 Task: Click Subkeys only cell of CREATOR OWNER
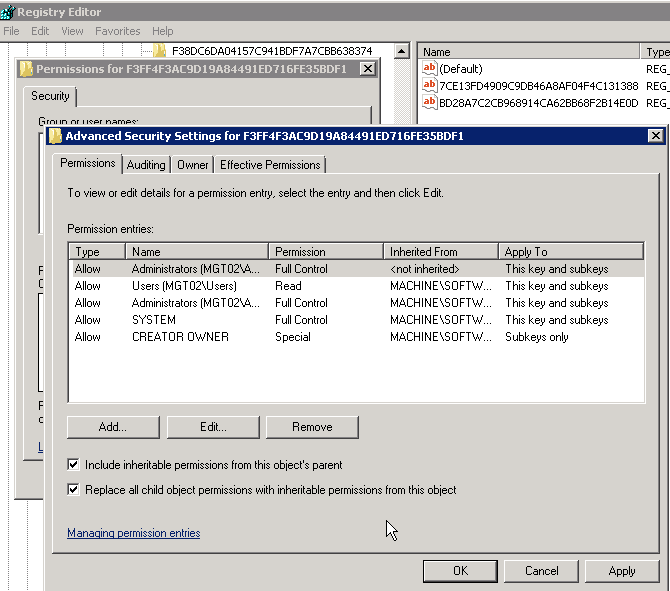click(537, 337)
